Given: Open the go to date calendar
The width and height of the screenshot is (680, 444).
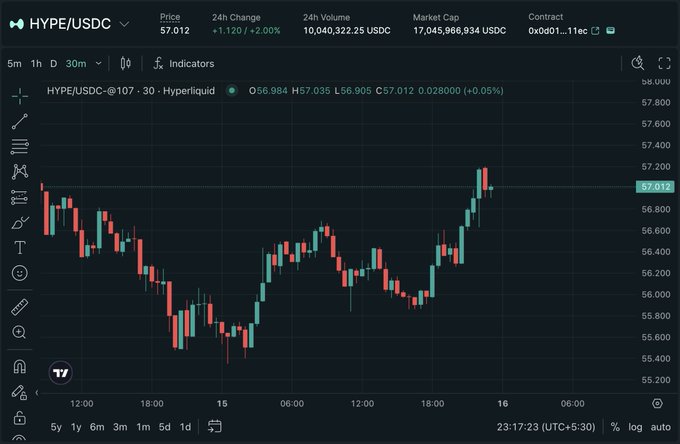Looking at the screenshot, I should (214, 426).
